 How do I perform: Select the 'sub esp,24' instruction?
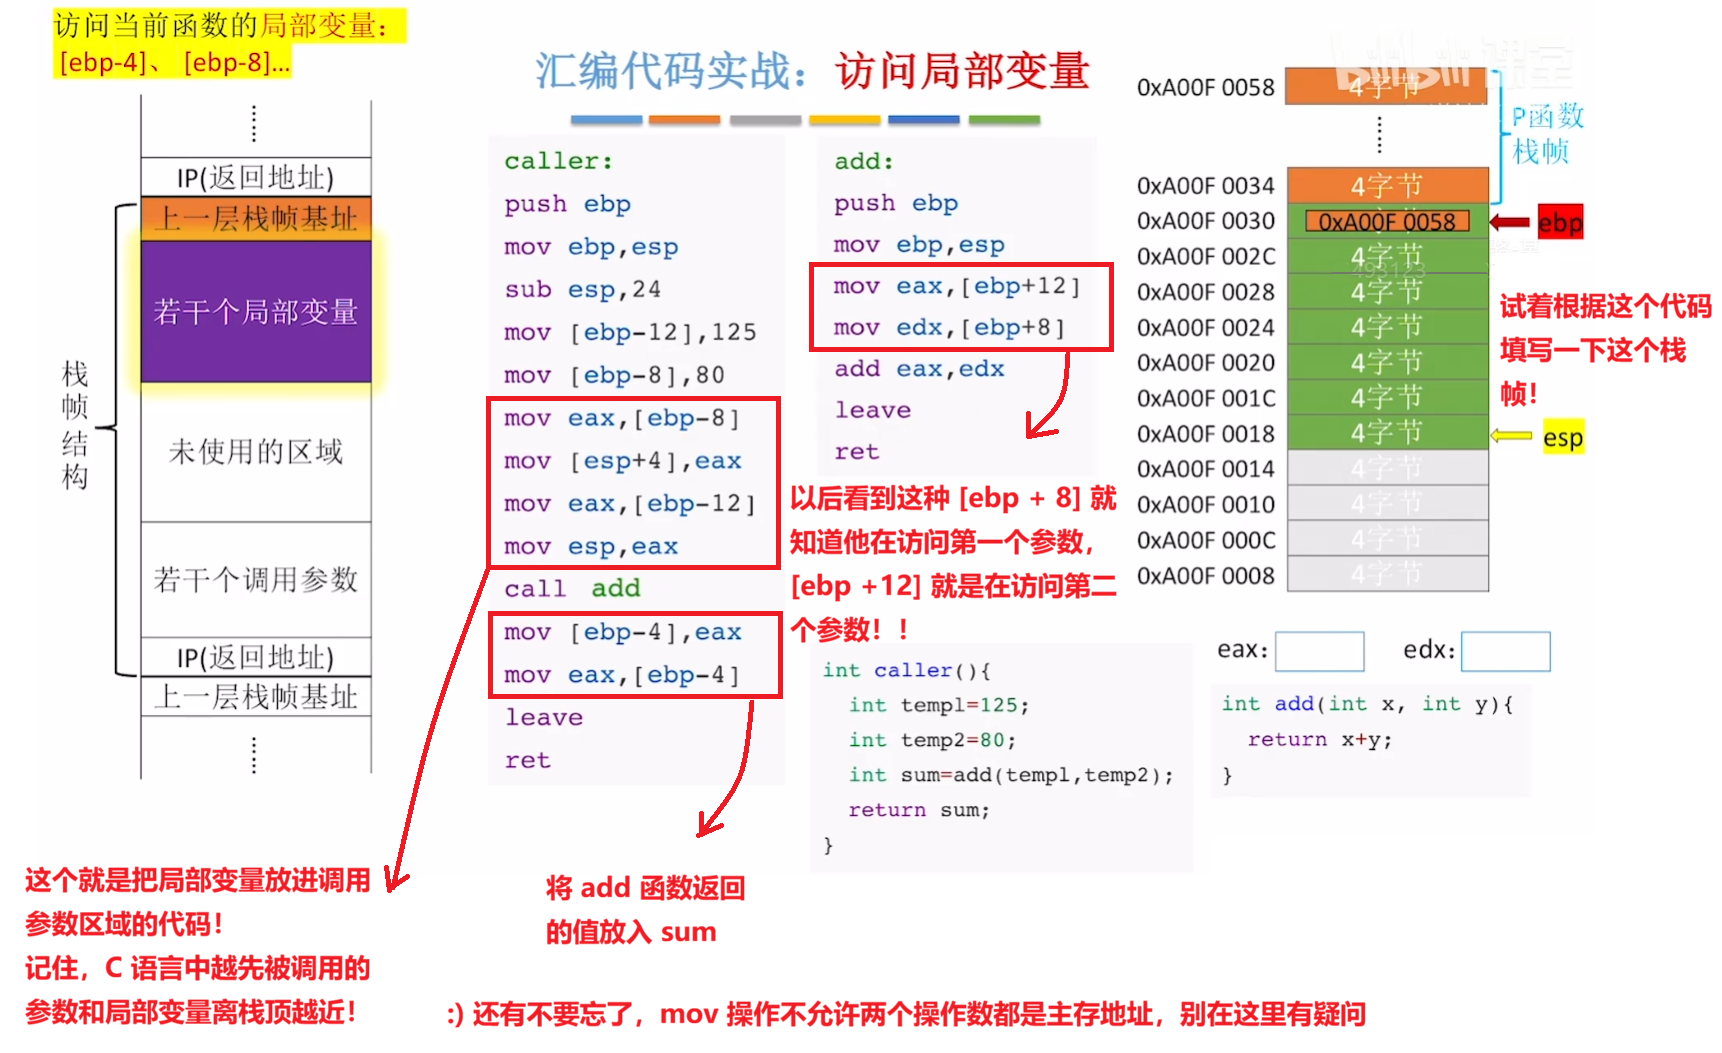(x=582, y=290)
